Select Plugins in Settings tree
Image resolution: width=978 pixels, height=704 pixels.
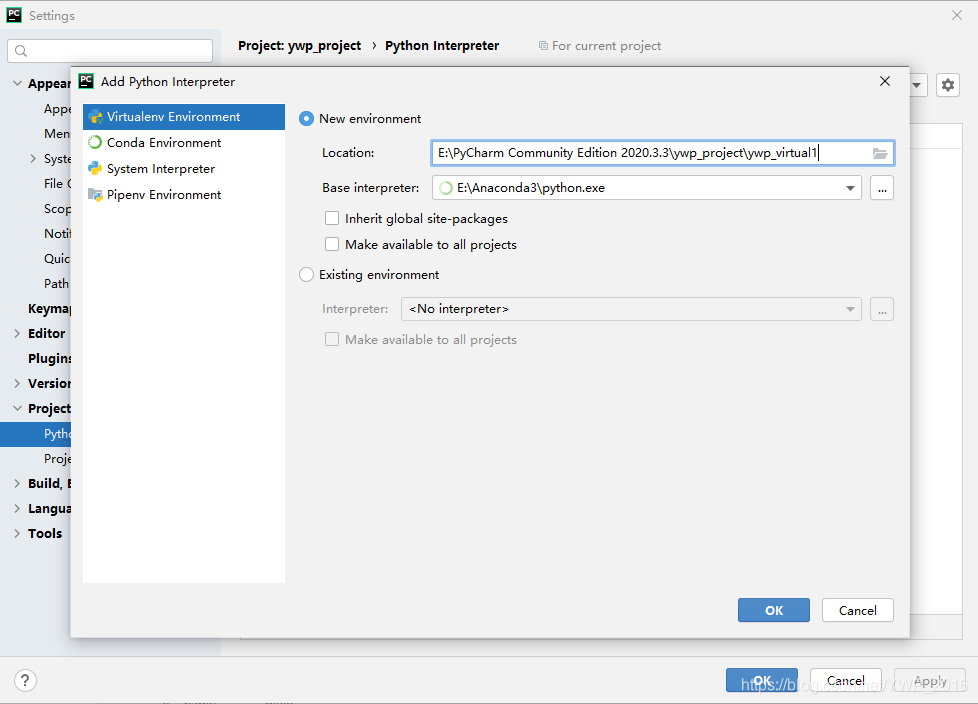(49, 359)
